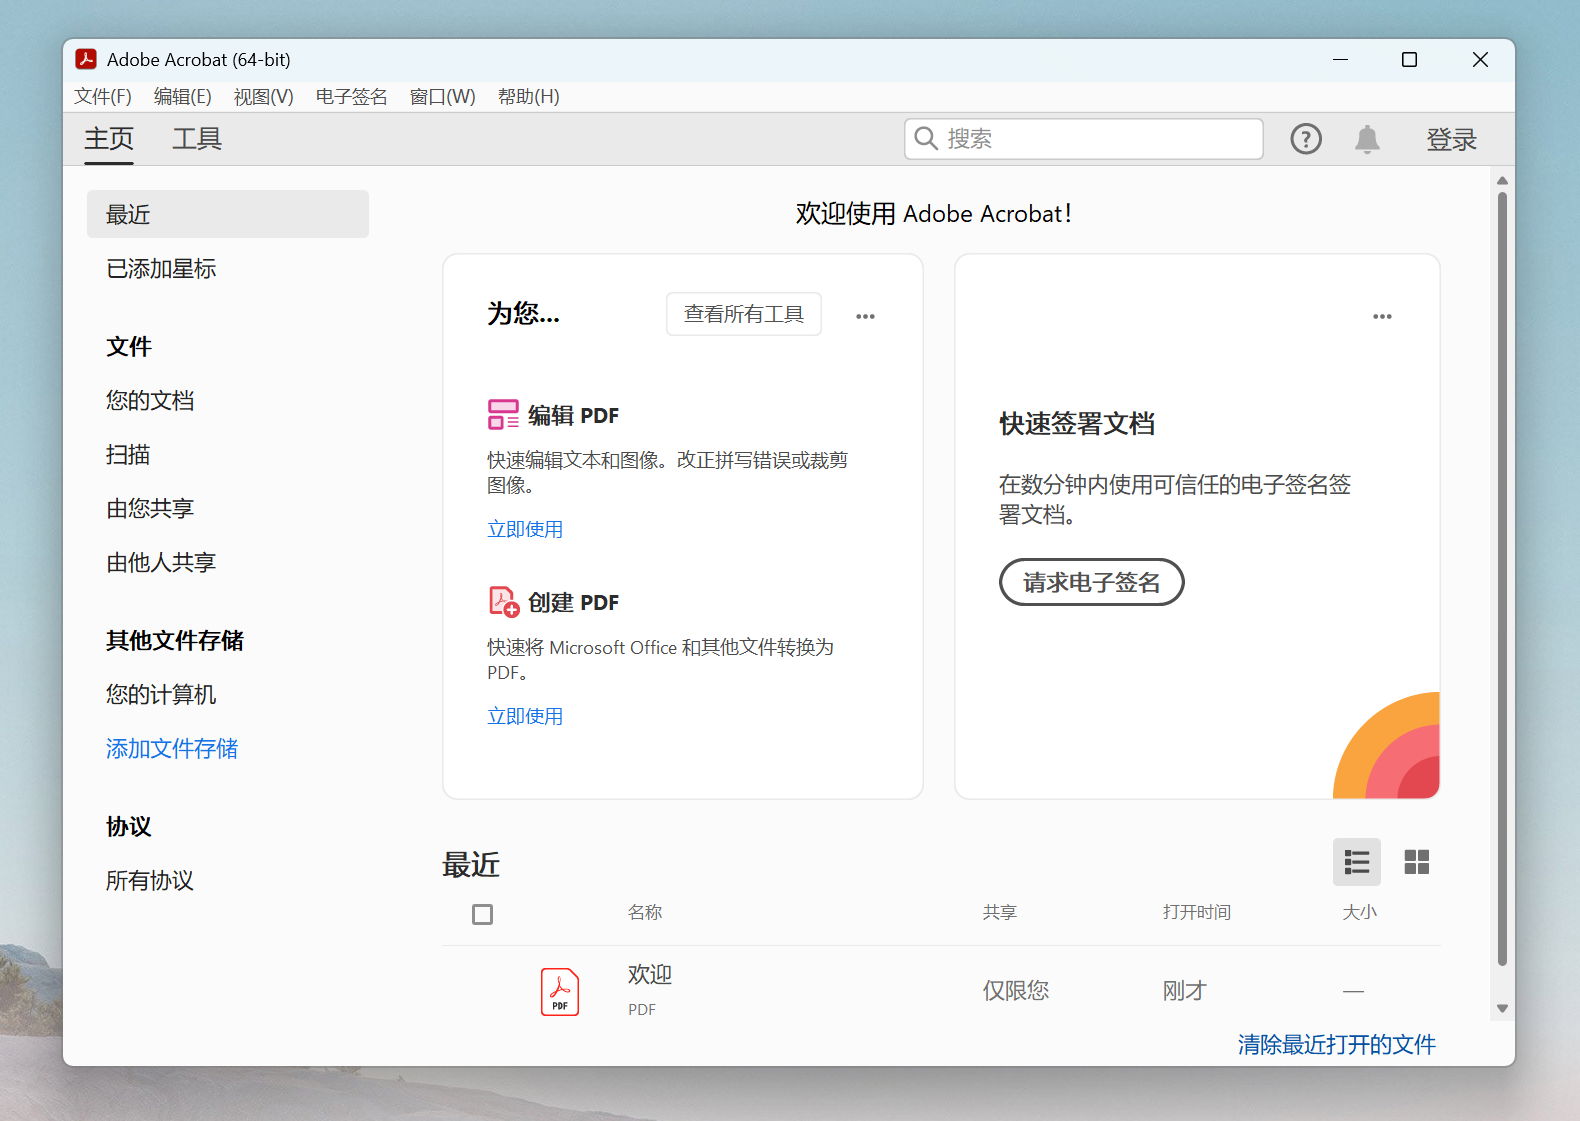
Task: Open 由您共享 in the sidebar
Action: 150,508
